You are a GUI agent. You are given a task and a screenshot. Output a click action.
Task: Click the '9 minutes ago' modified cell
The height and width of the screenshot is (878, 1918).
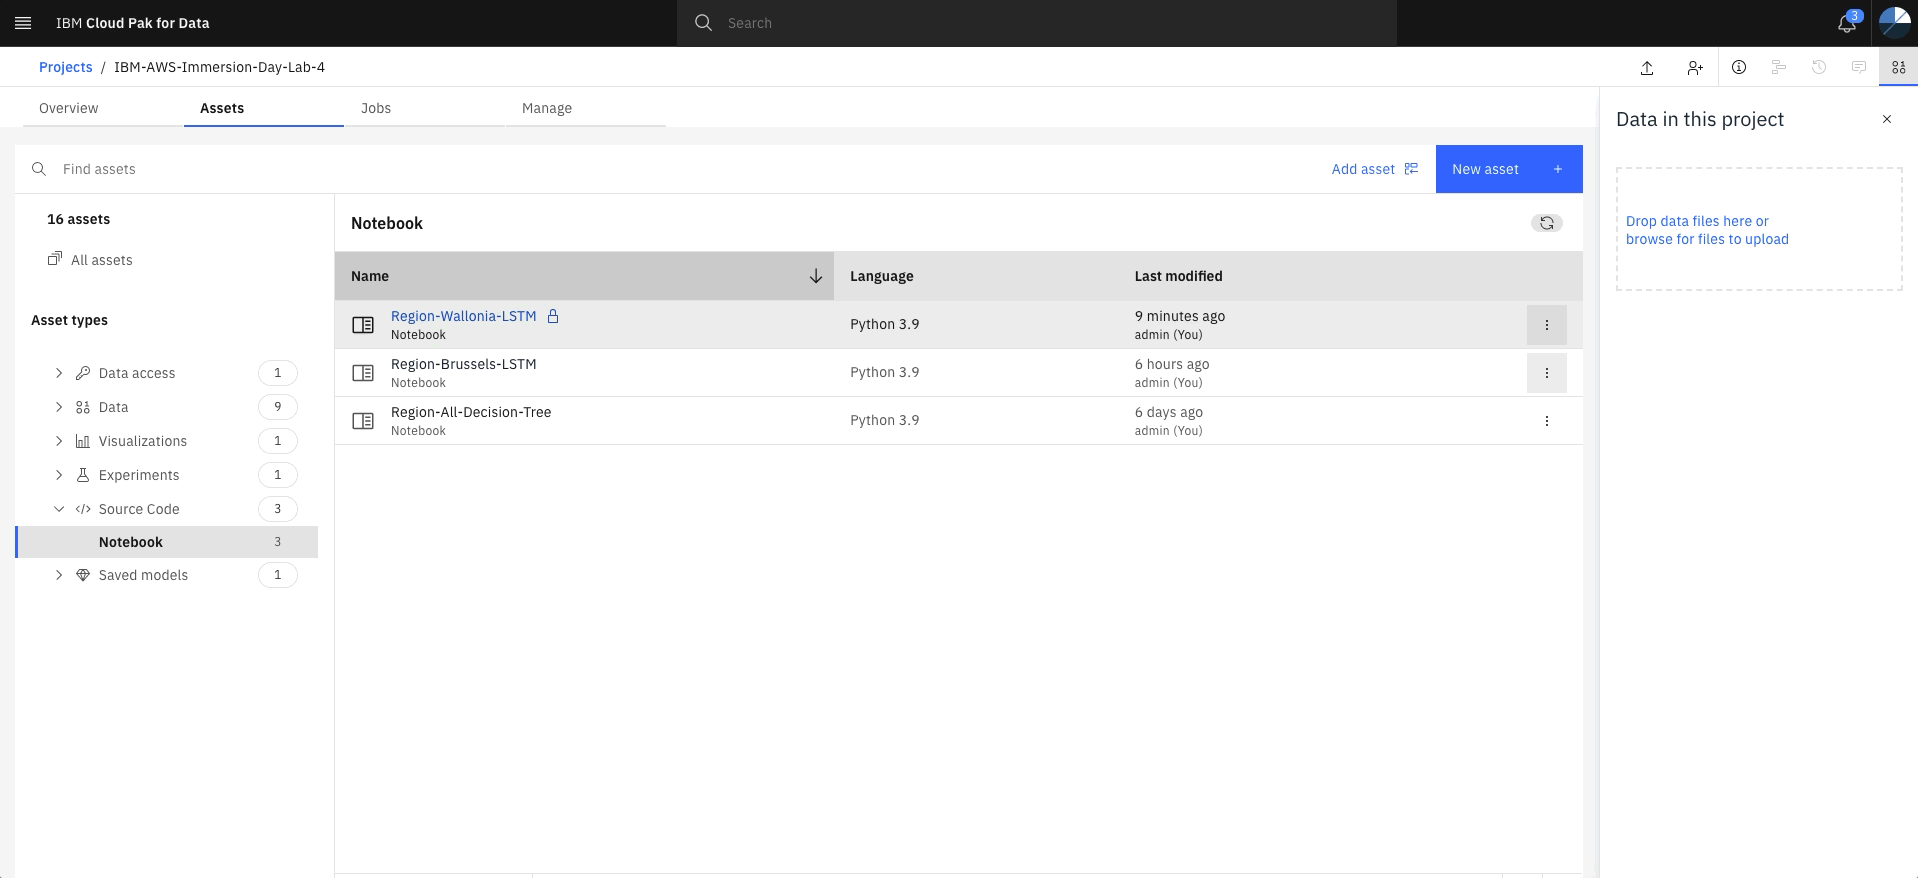click(x=1180, y=316)
